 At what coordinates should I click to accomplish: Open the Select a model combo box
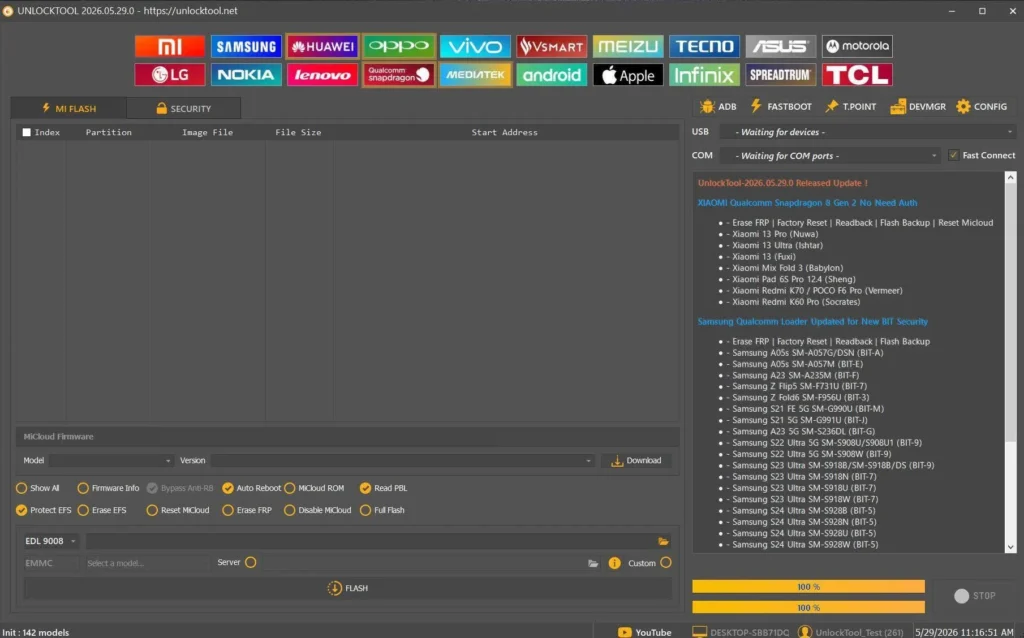click(x=148, y=563)
